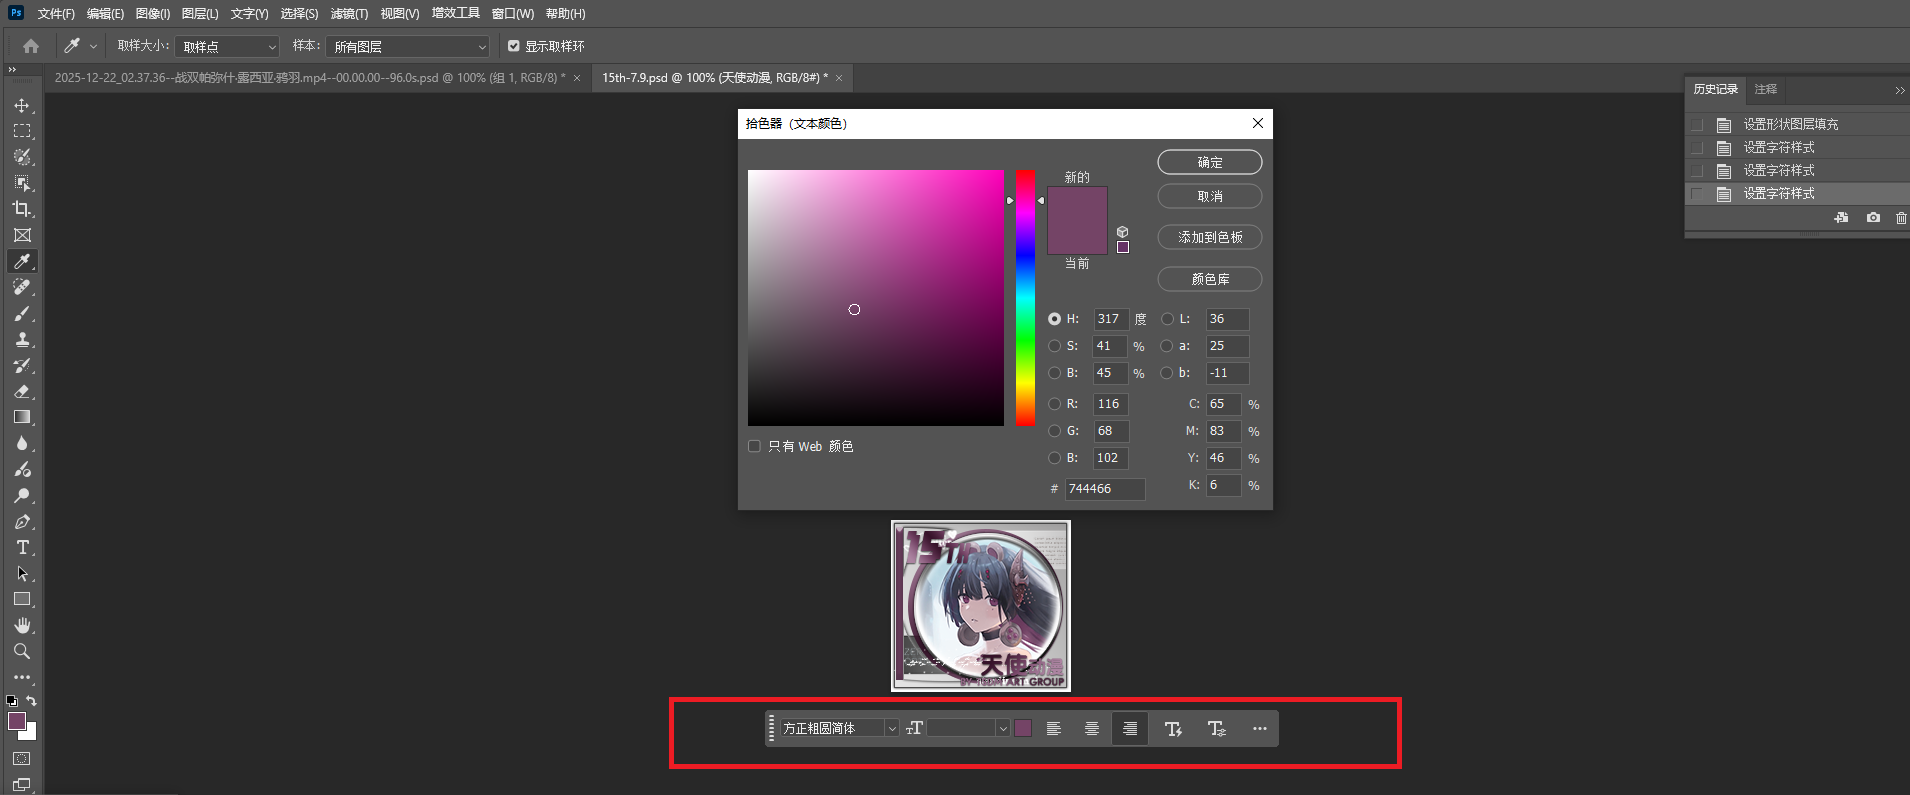Open the 样本 所有图层 dropdown
The image size is (1910, 795).
(408, 47)
